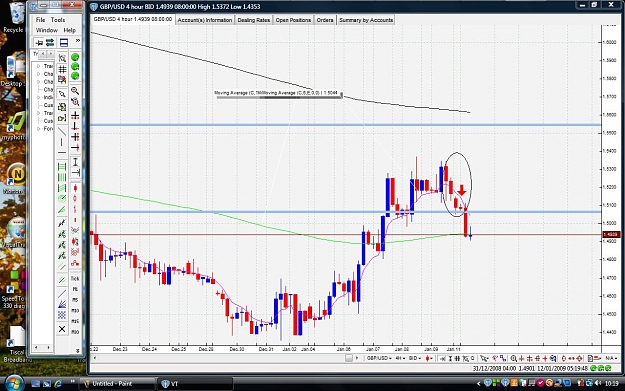The image size is (625, 391).
Task: Switch chart to M5 interval
Action: [75, 300]
